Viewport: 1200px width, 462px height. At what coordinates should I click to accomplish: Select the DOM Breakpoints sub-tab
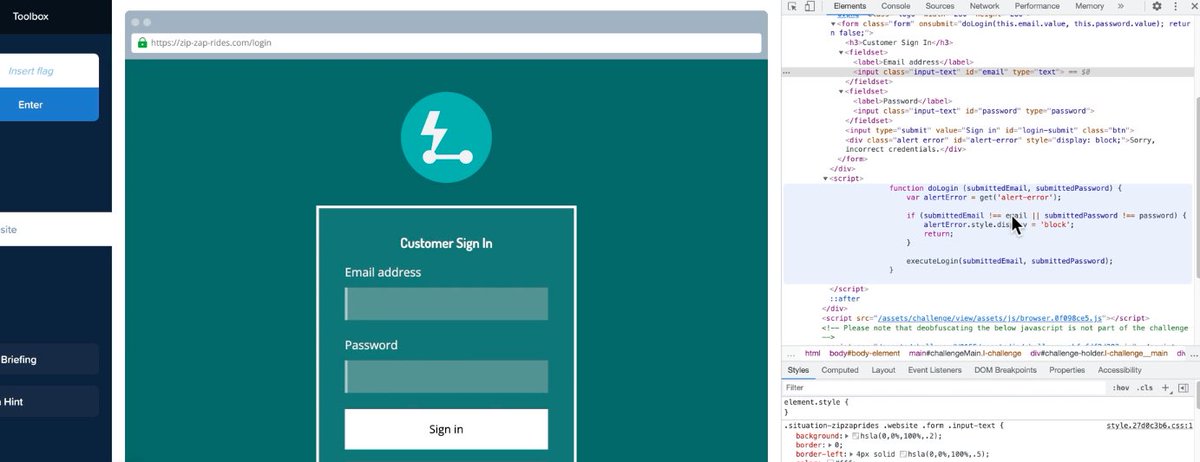pyautogui.click(x=1005, y=370)
